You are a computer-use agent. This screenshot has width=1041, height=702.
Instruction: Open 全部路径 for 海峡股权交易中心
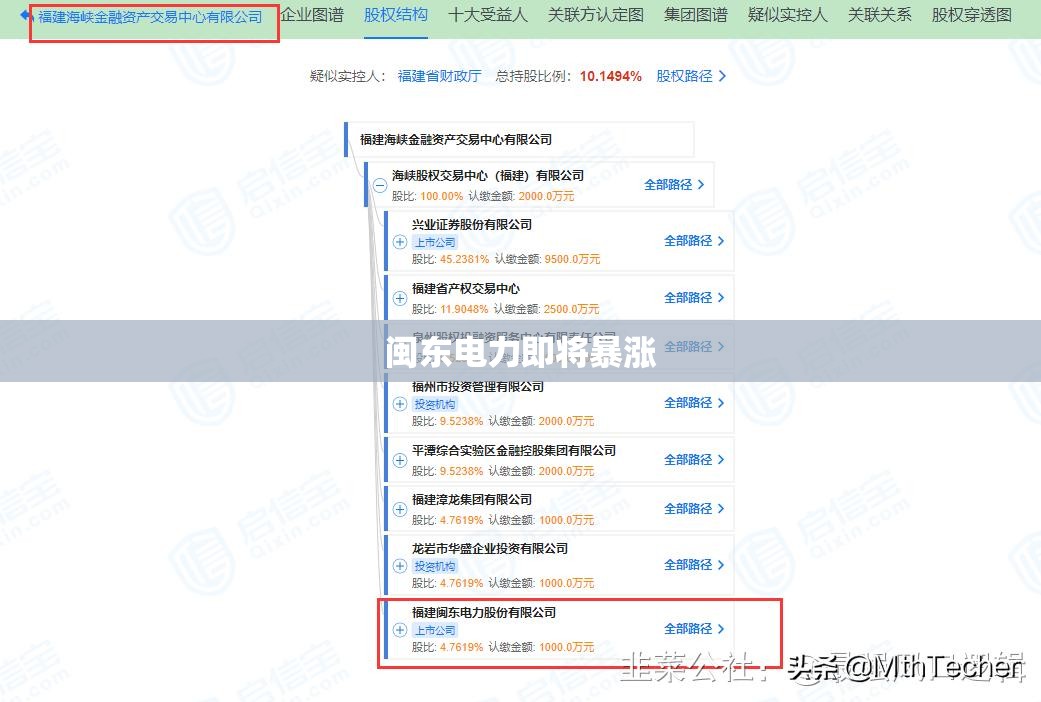(674, 185)
